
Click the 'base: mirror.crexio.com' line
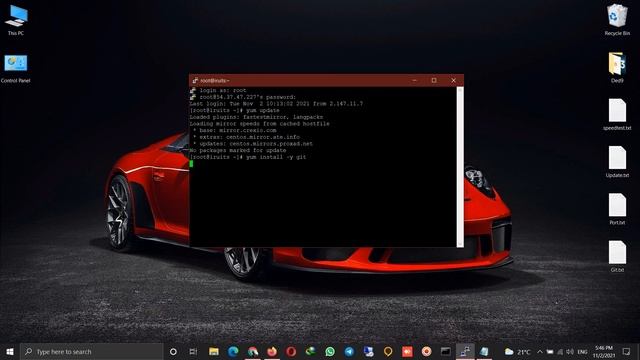(234, 130)
